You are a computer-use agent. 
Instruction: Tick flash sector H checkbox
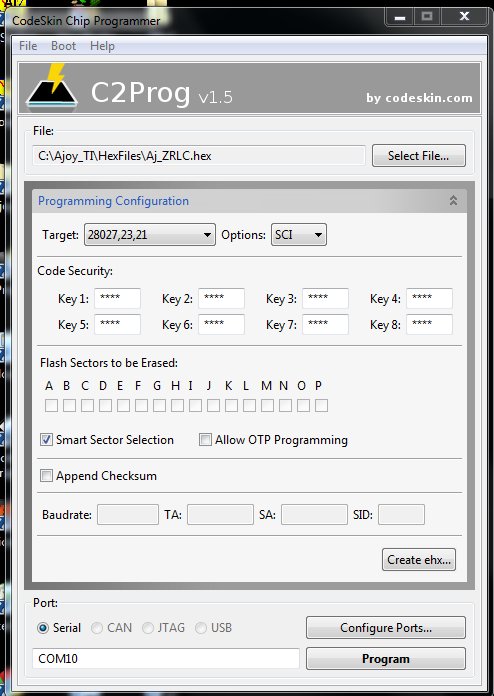tap(177, 405)
